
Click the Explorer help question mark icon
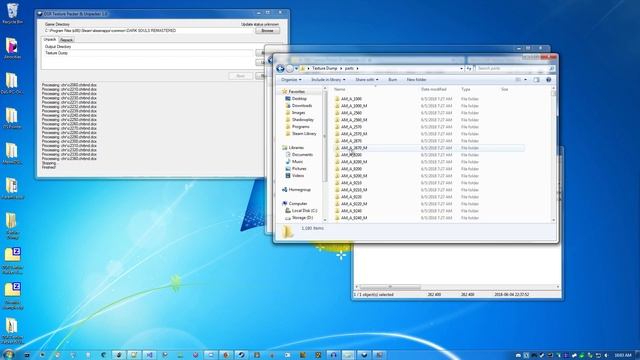point(549,80)
